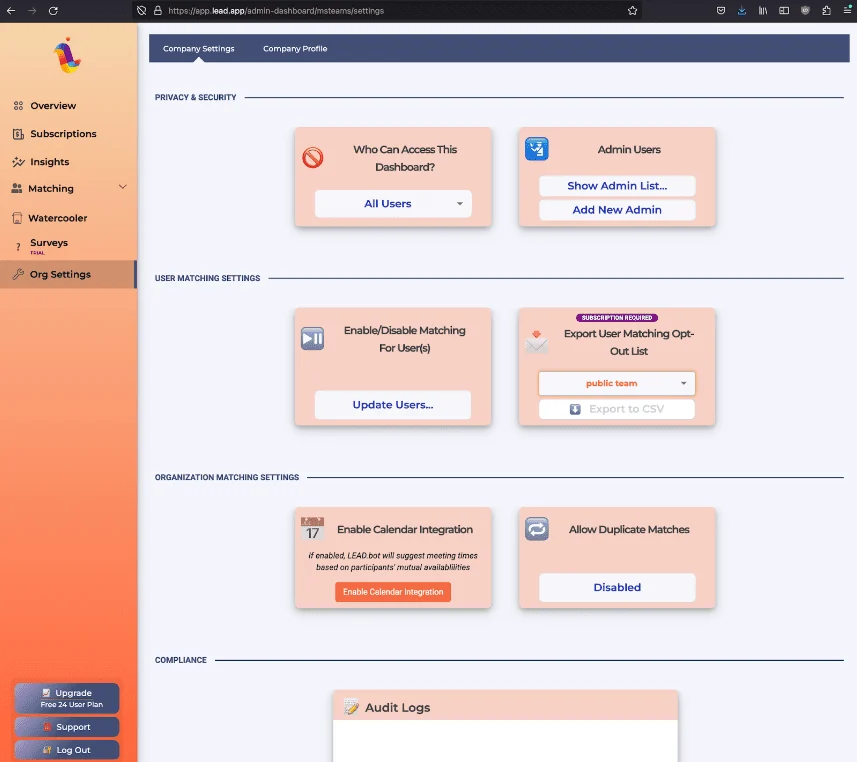The height and width of the screenshot is (762, 857).
Task: Go forward with browser forward arrow
Action: click(x=32, y=10)
